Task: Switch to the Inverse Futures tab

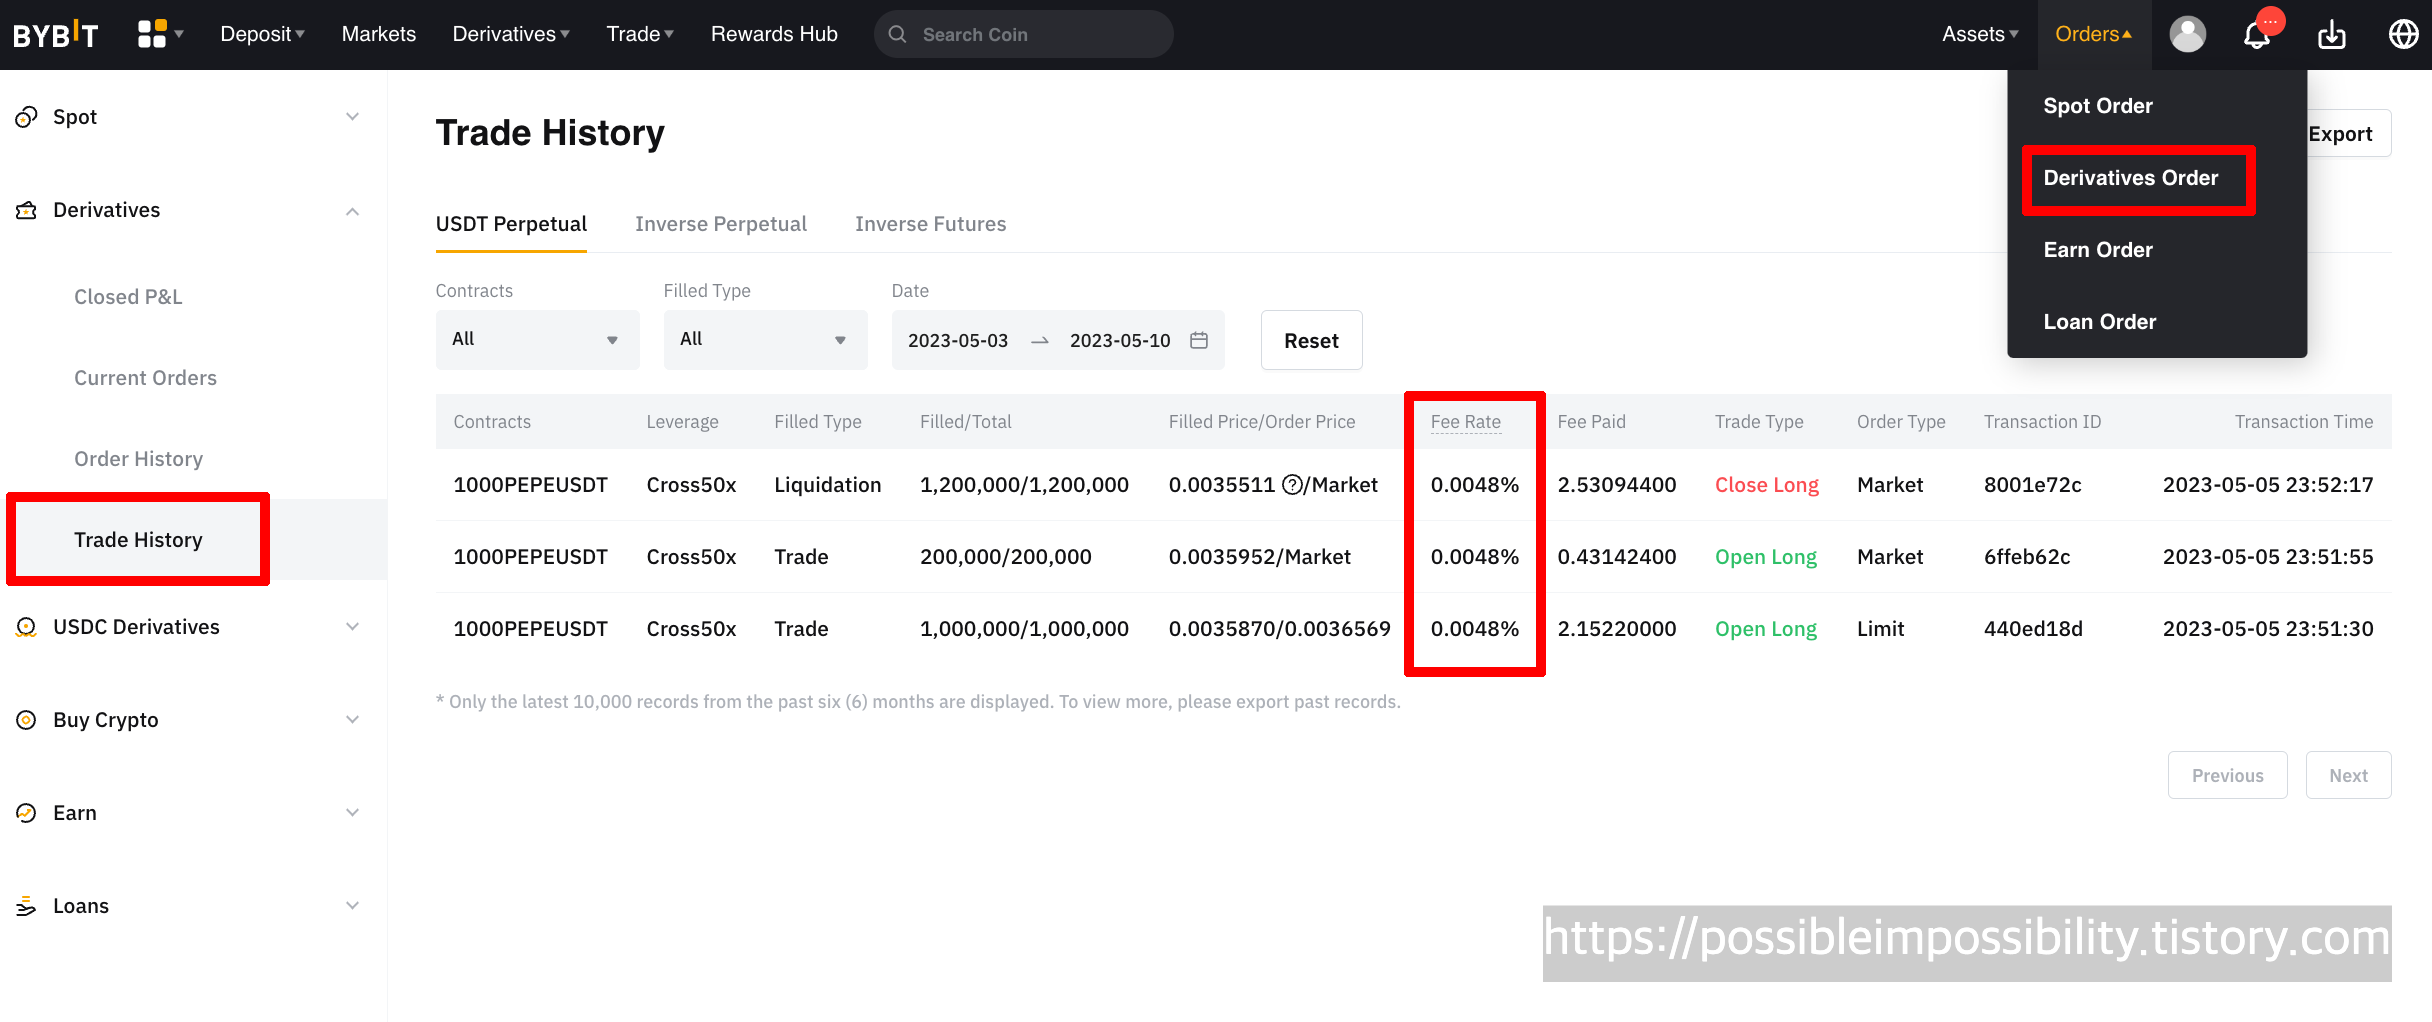Action: tap(931, 224)
